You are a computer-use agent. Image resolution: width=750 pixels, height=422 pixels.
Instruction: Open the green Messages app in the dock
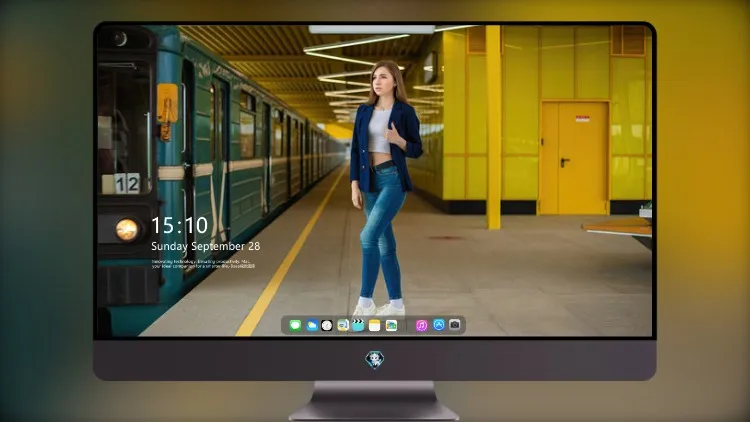point(295,325)
